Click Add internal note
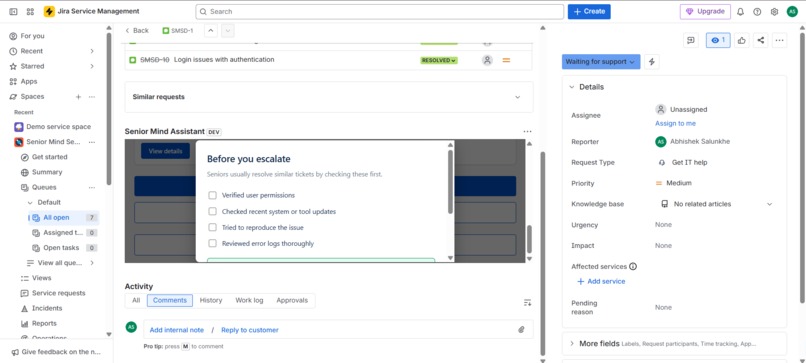 176,330
